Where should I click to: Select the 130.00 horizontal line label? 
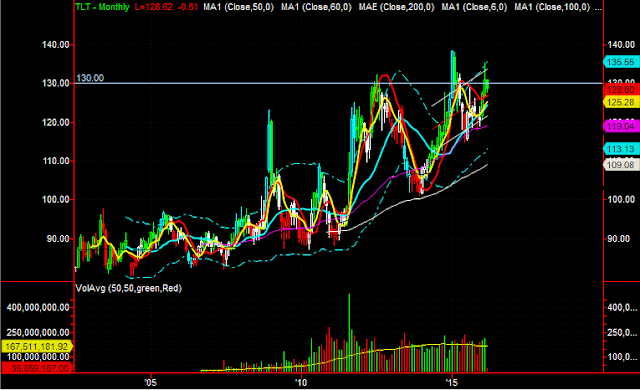[x=90, y=78]
